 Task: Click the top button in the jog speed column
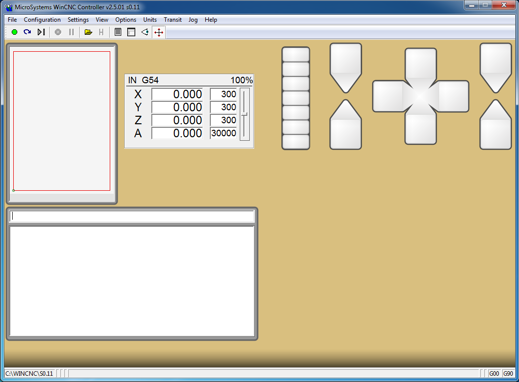tap(296, 54)
